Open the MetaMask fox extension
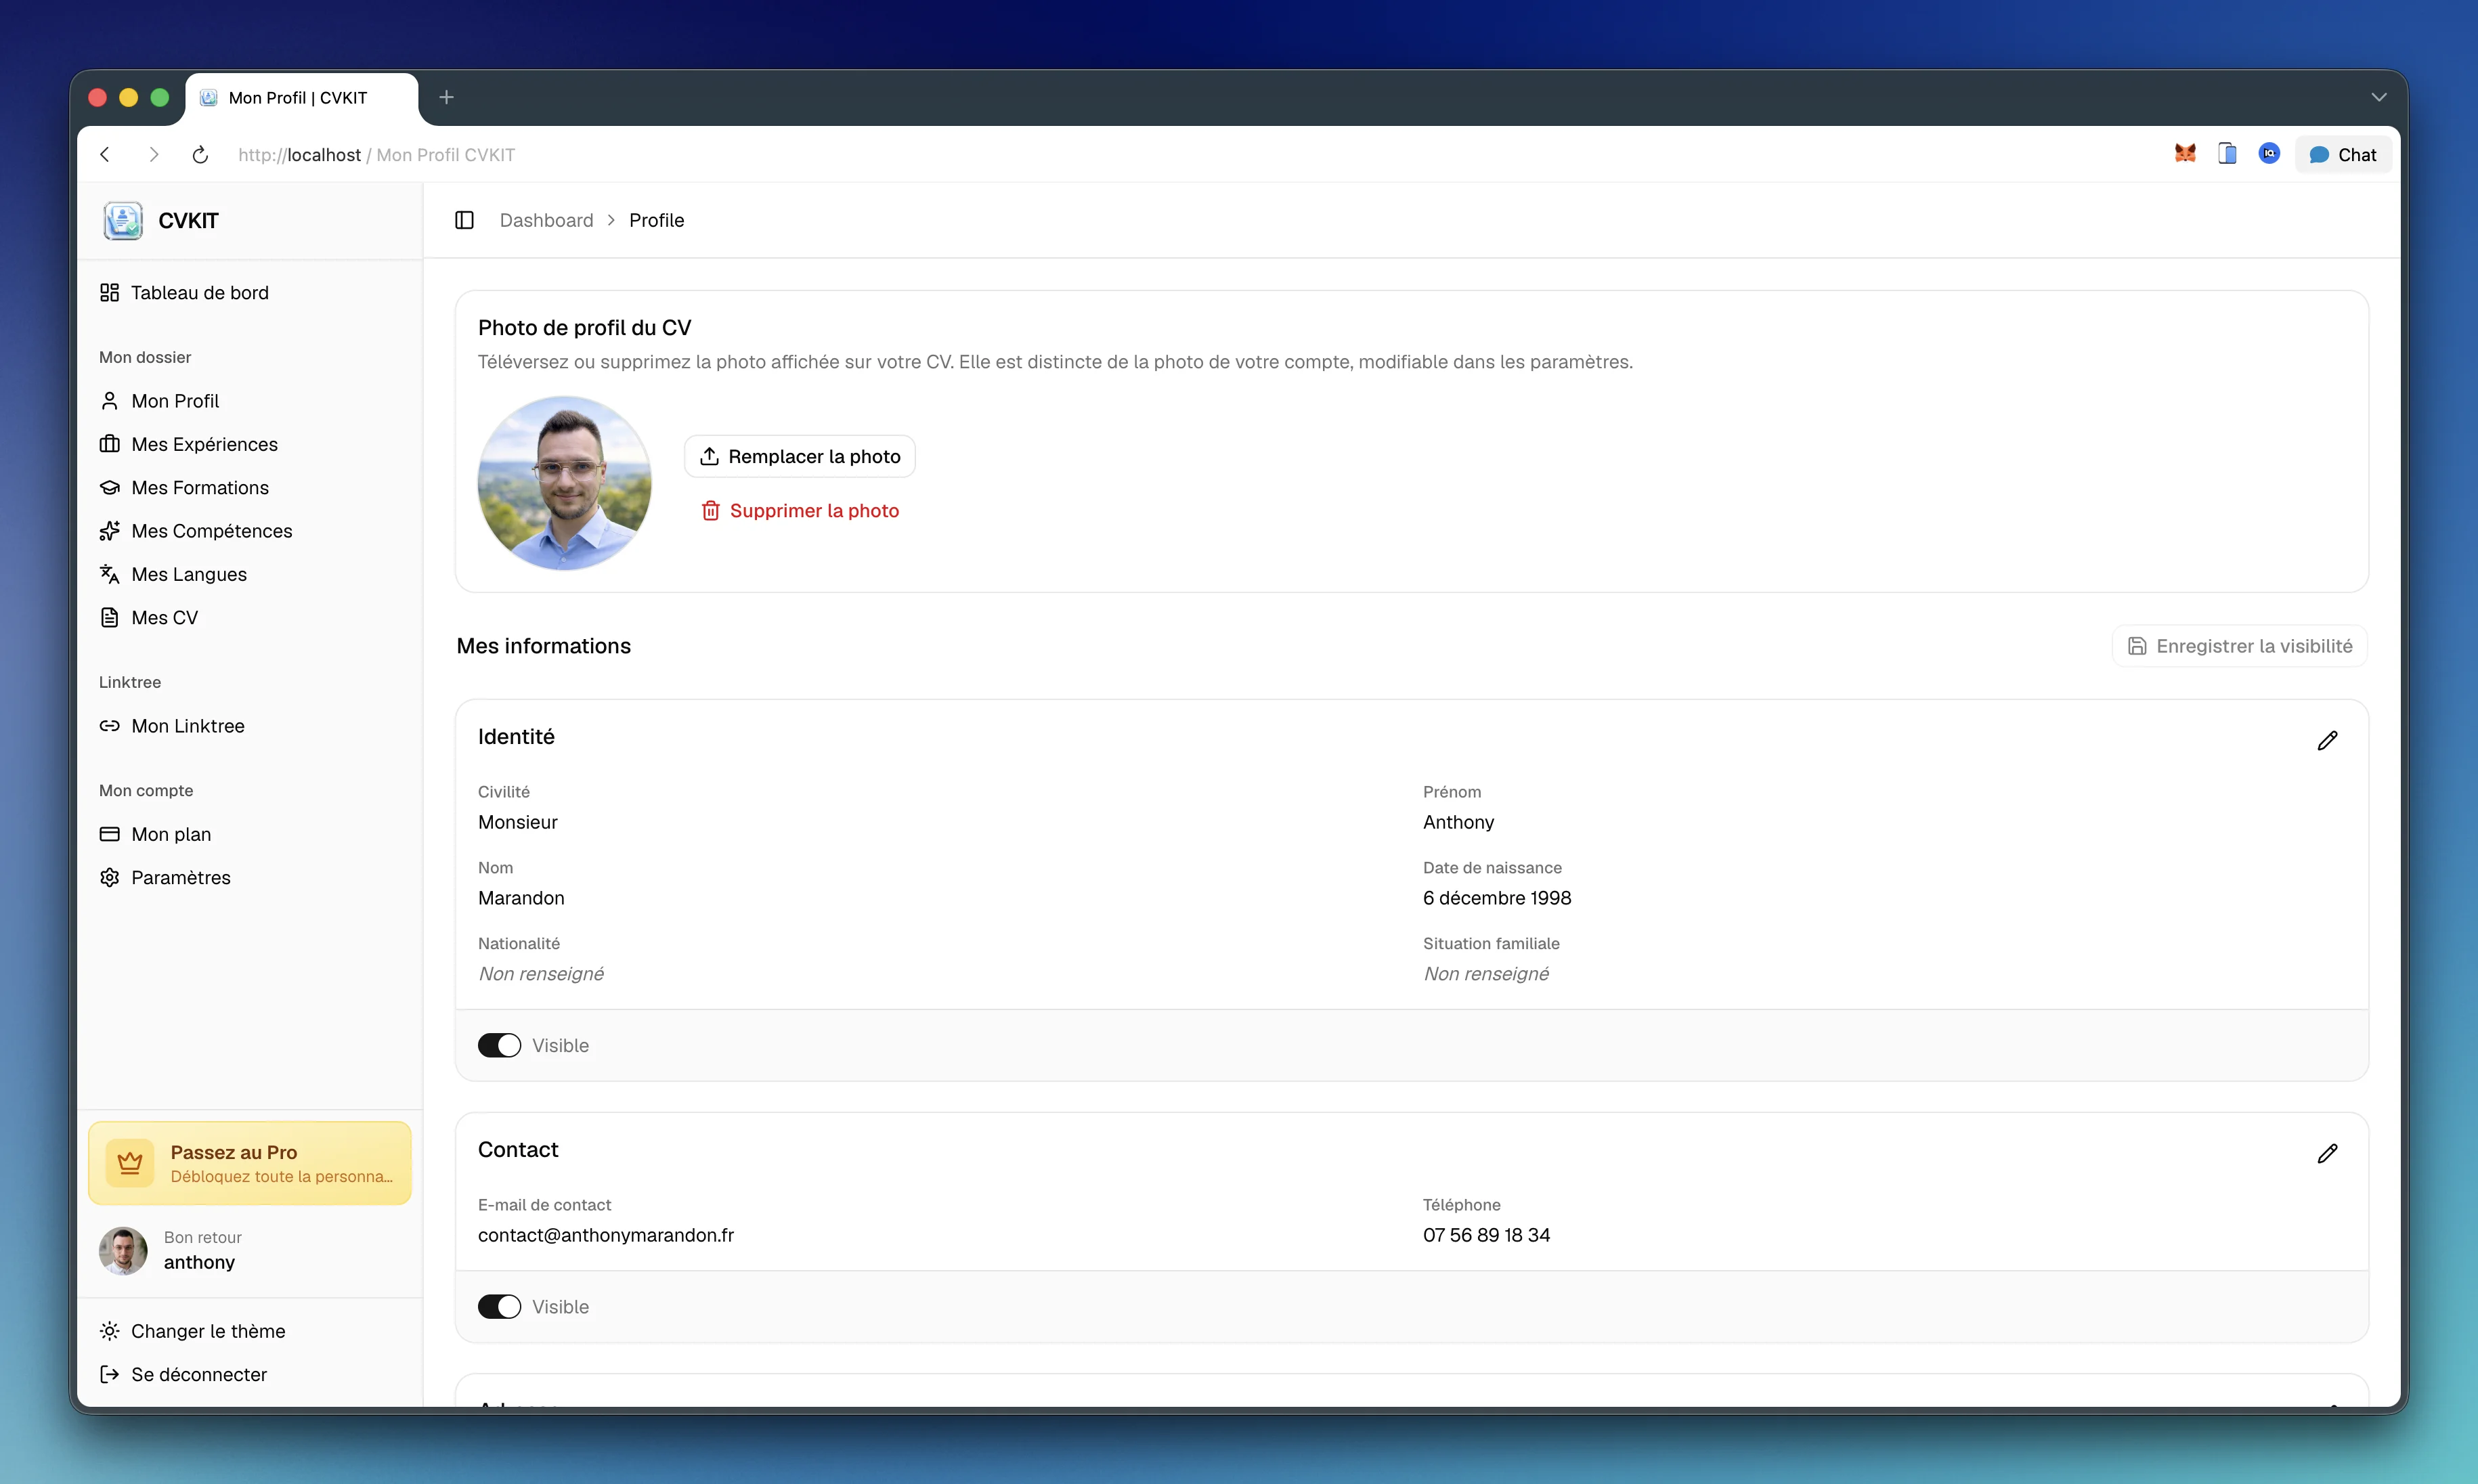The width and height of the screenshot is (2478, 1484). pyautogui.click(x=2185, y=154)
